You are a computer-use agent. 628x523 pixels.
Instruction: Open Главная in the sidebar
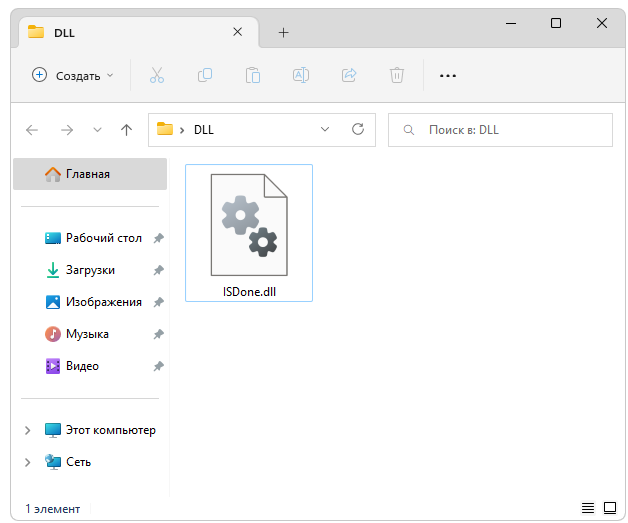[x=90, y=174]
